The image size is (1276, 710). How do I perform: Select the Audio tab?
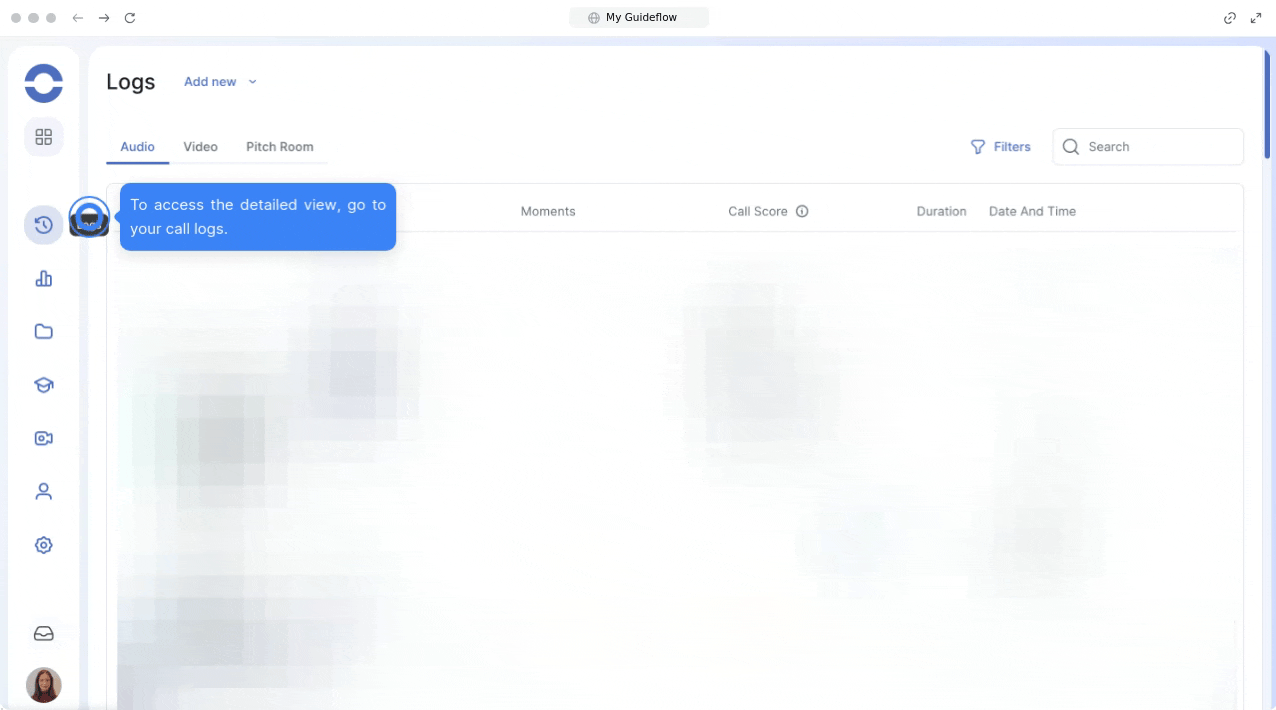pyautogui.click(x=137, y=147)
